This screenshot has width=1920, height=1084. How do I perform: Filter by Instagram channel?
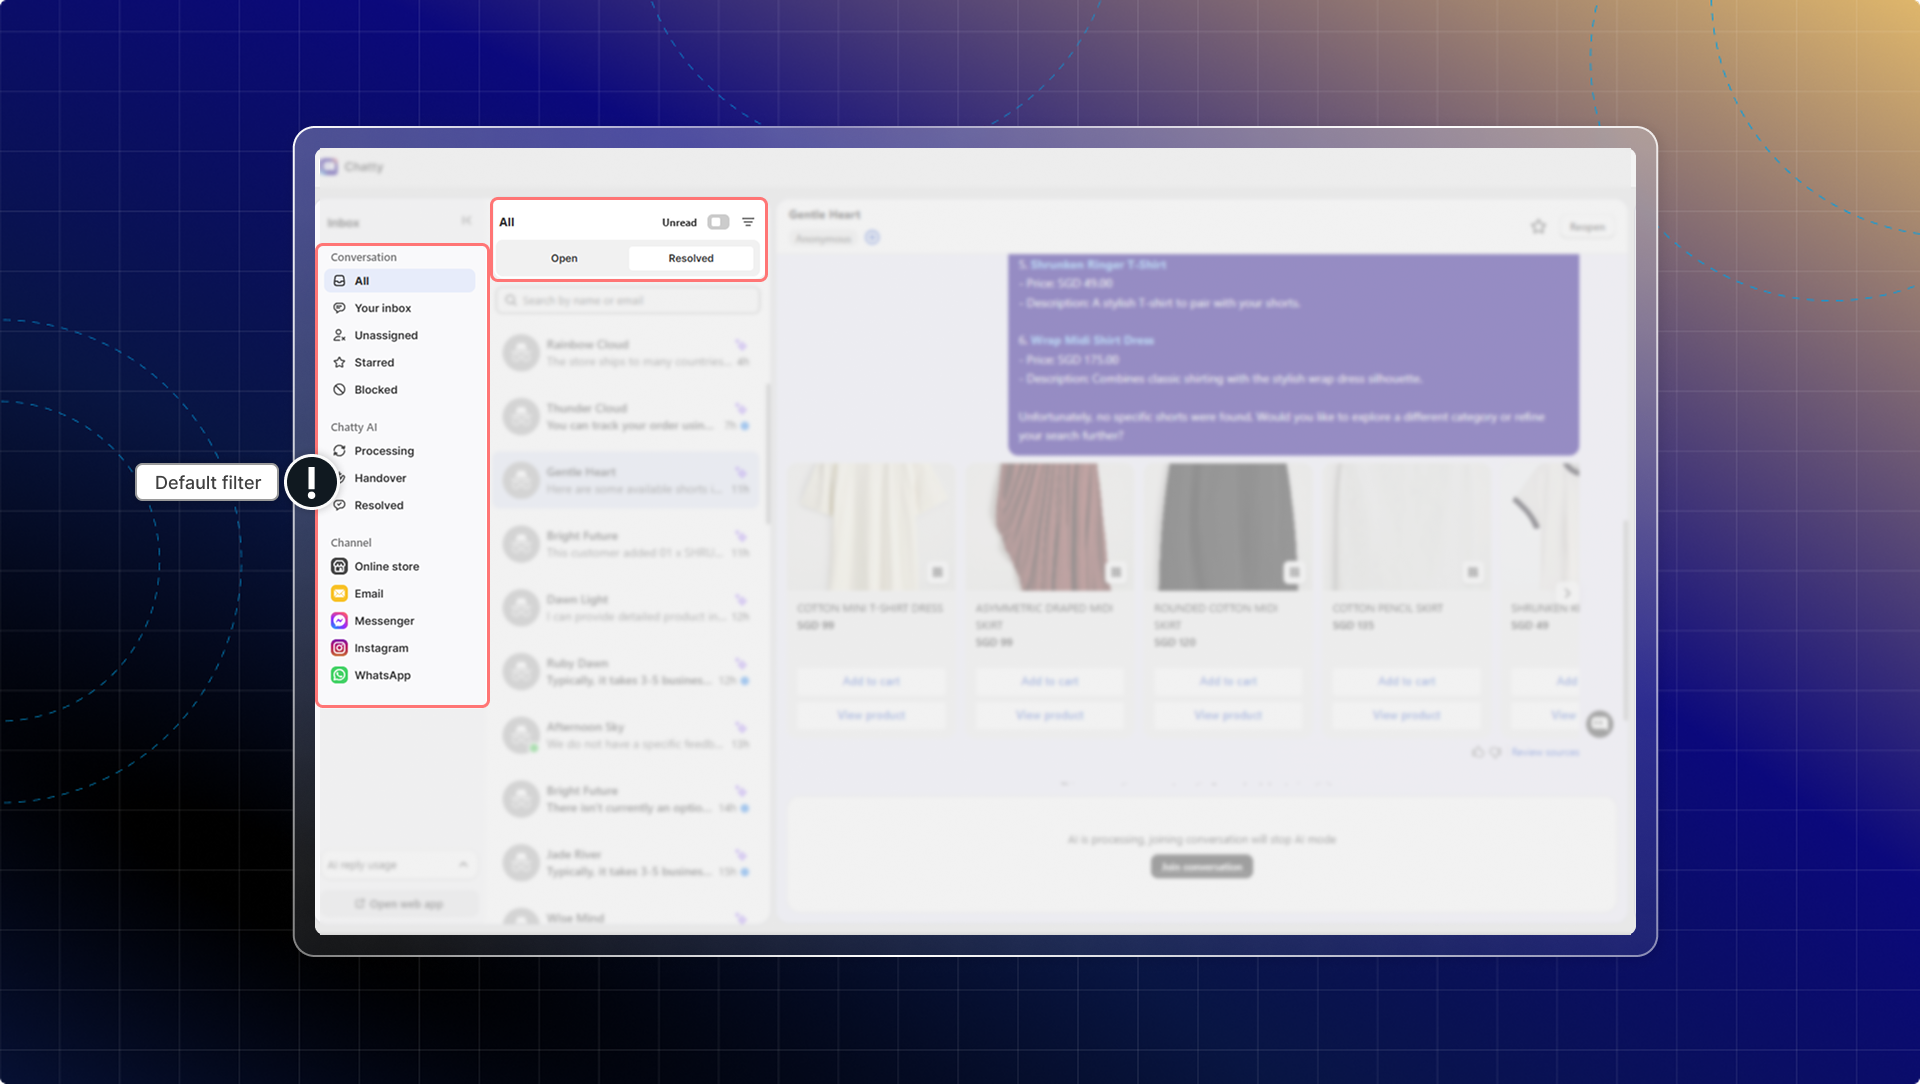click(x=380, y=648)
